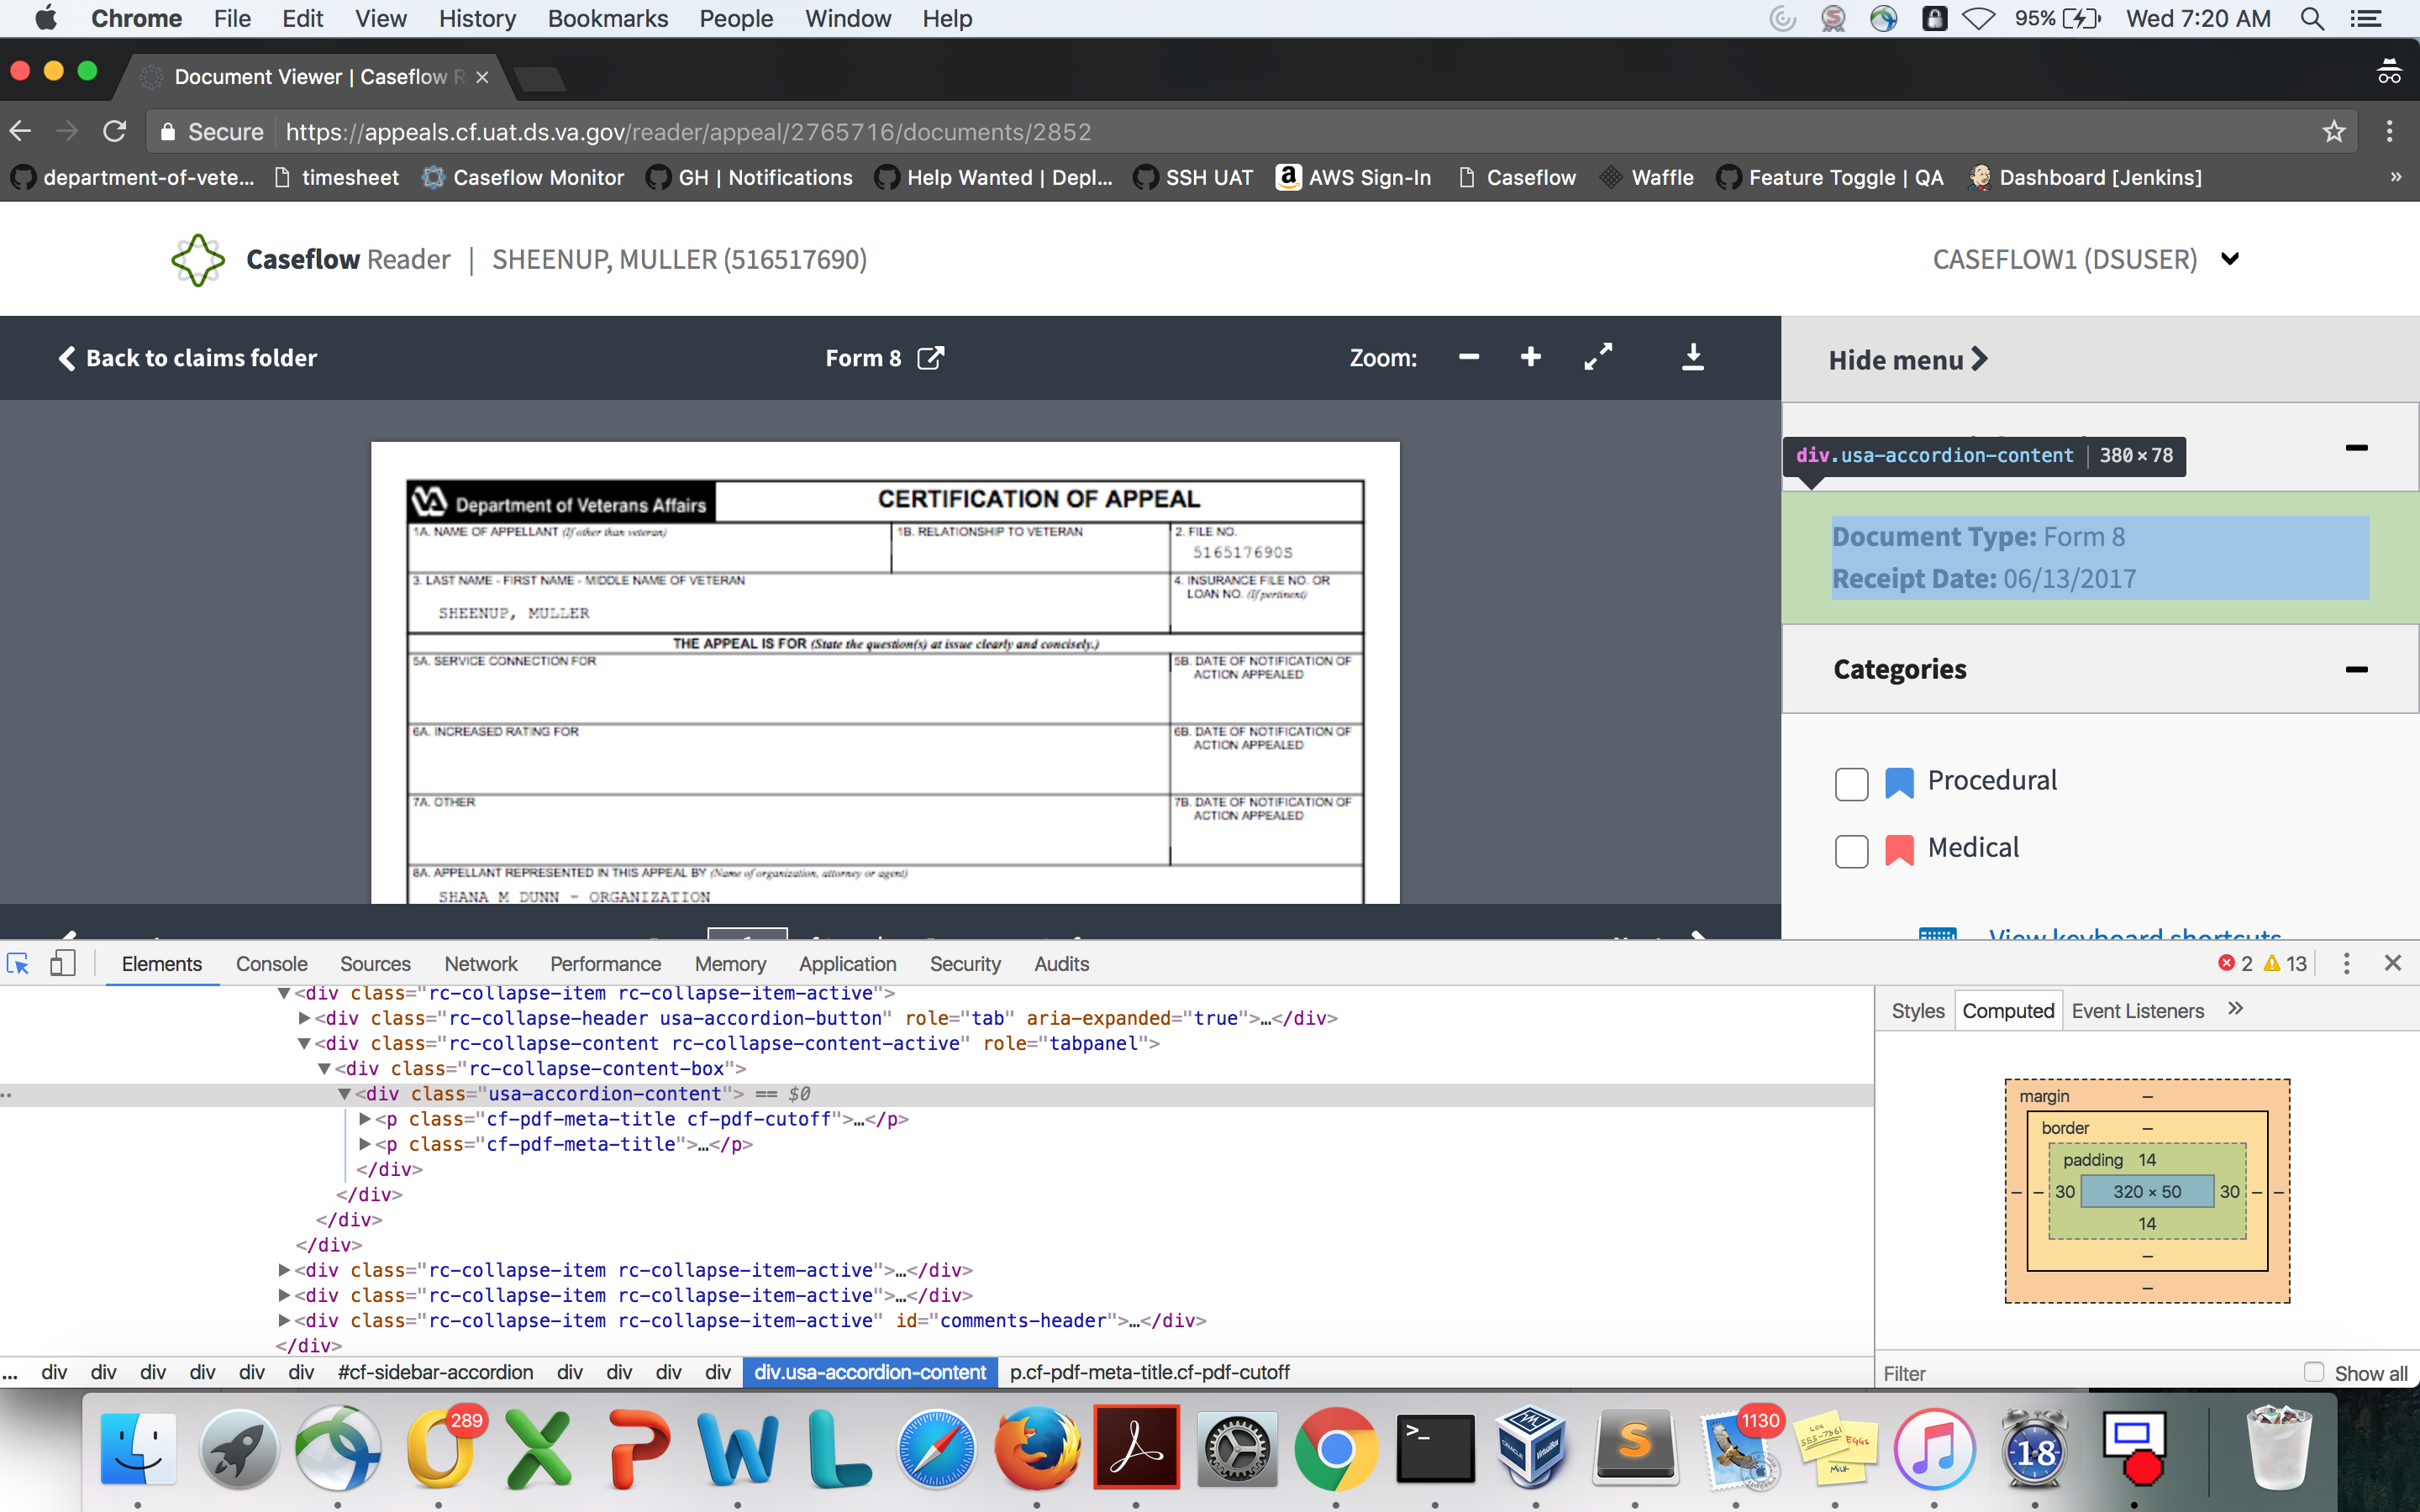Image resolution: width=2420 pixels, height=1512 pixels.
Task: Open Trash from the Dock
Action: [2280, 1448]
